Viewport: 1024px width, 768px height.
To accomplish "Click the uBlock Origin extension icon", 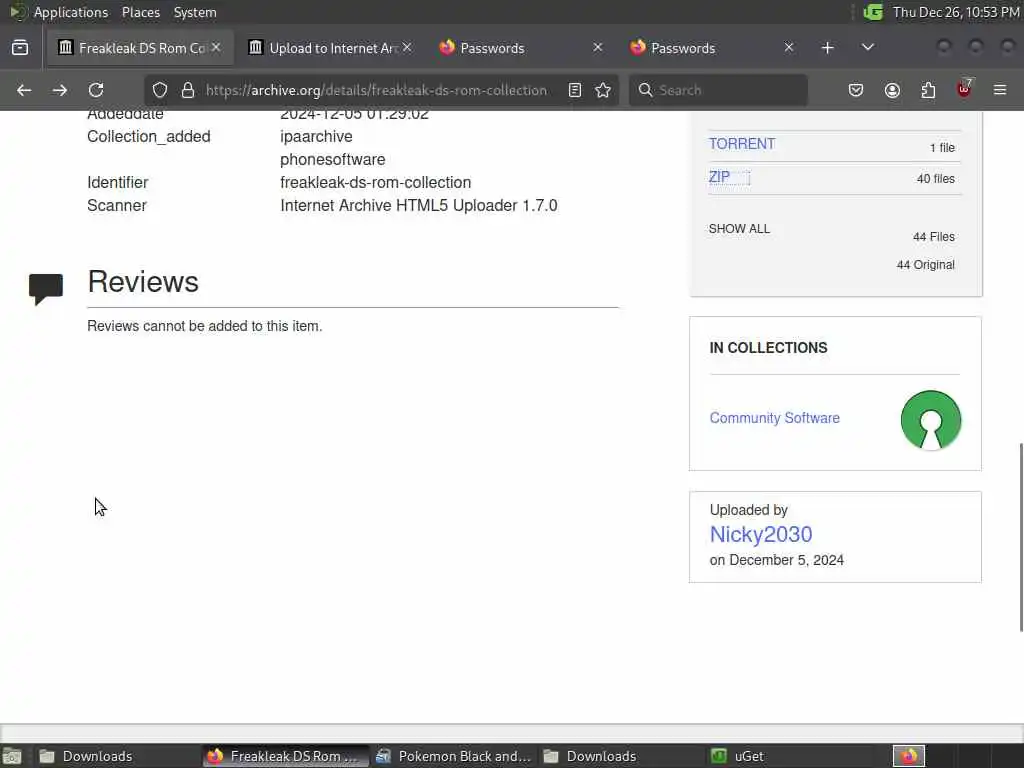I will 964,89.
